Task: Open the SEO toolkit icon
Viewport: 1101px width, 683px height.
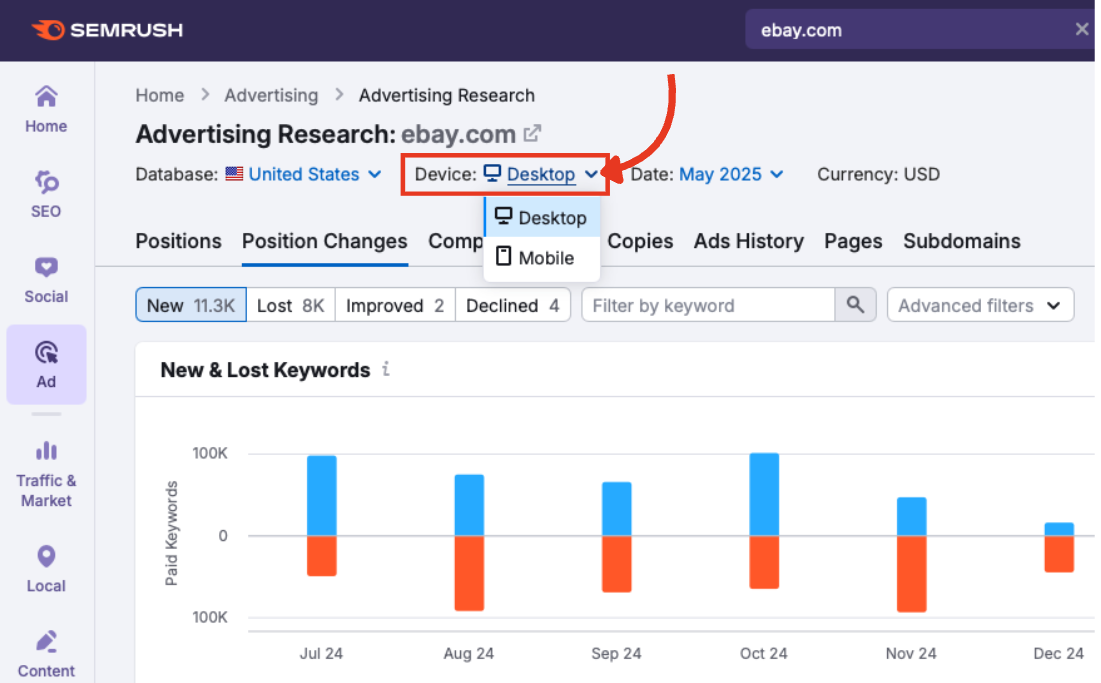Action: pos(46,194)
